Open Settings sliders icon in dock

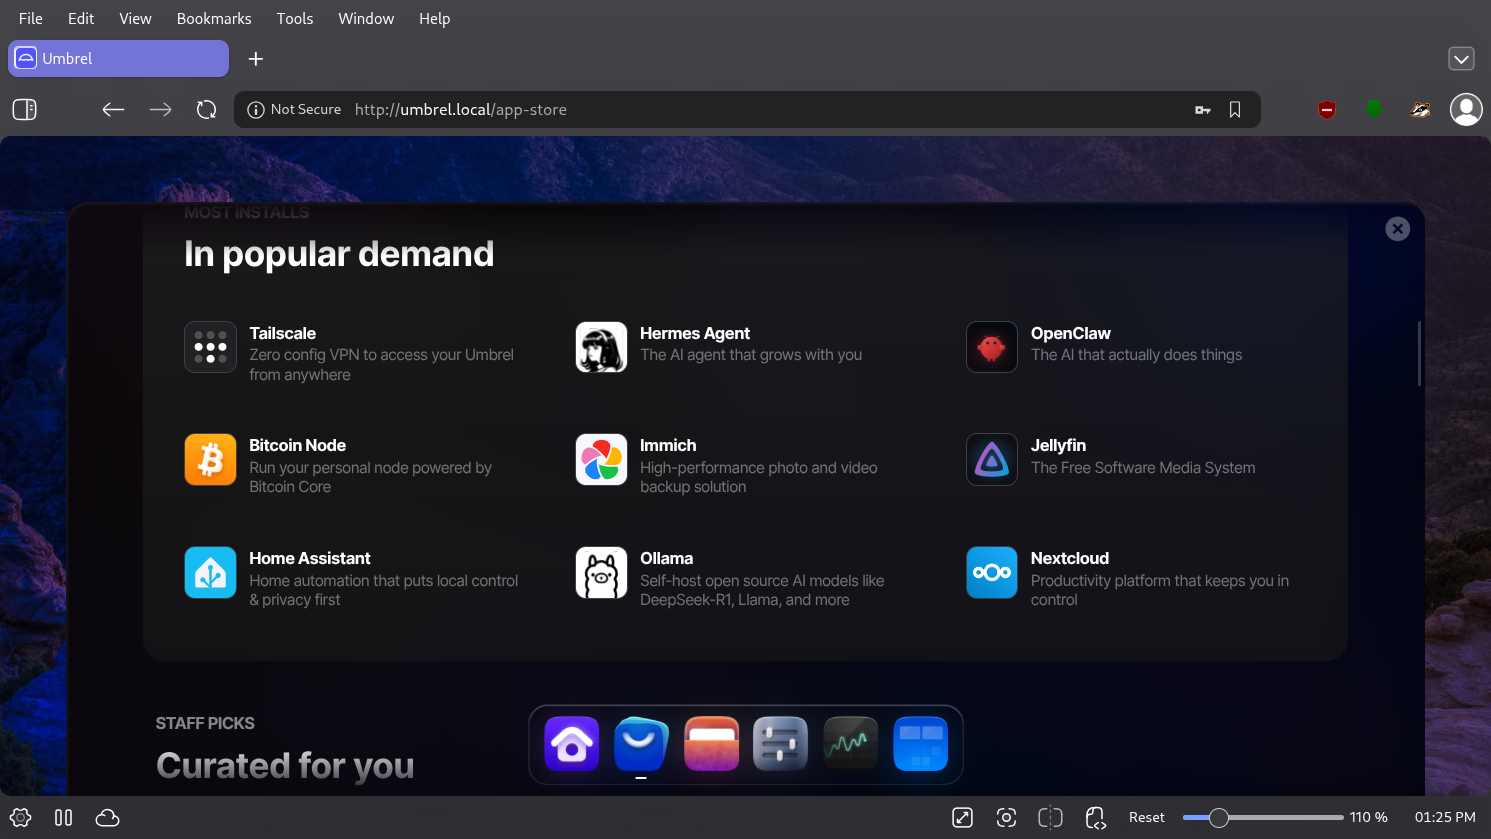780,744
